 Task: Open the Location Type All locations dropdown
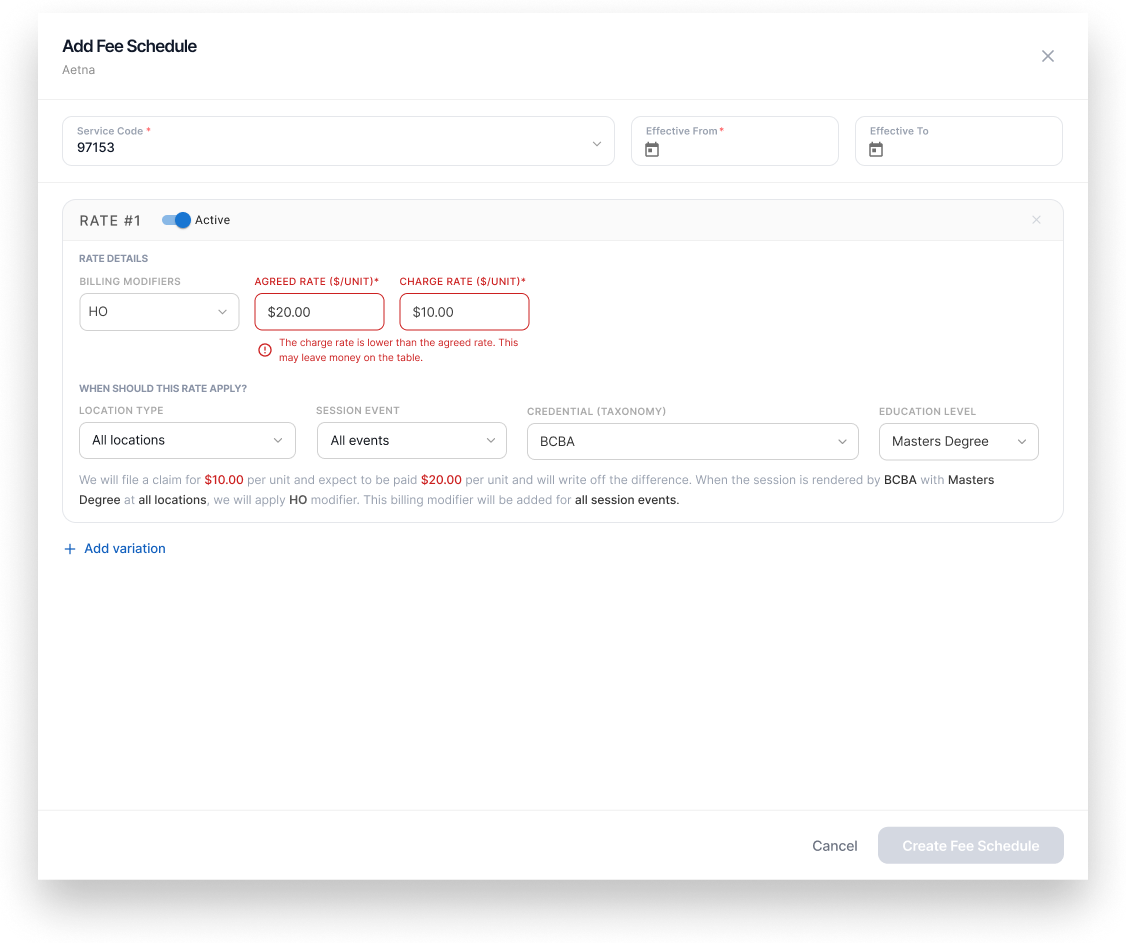pos(187,440)
